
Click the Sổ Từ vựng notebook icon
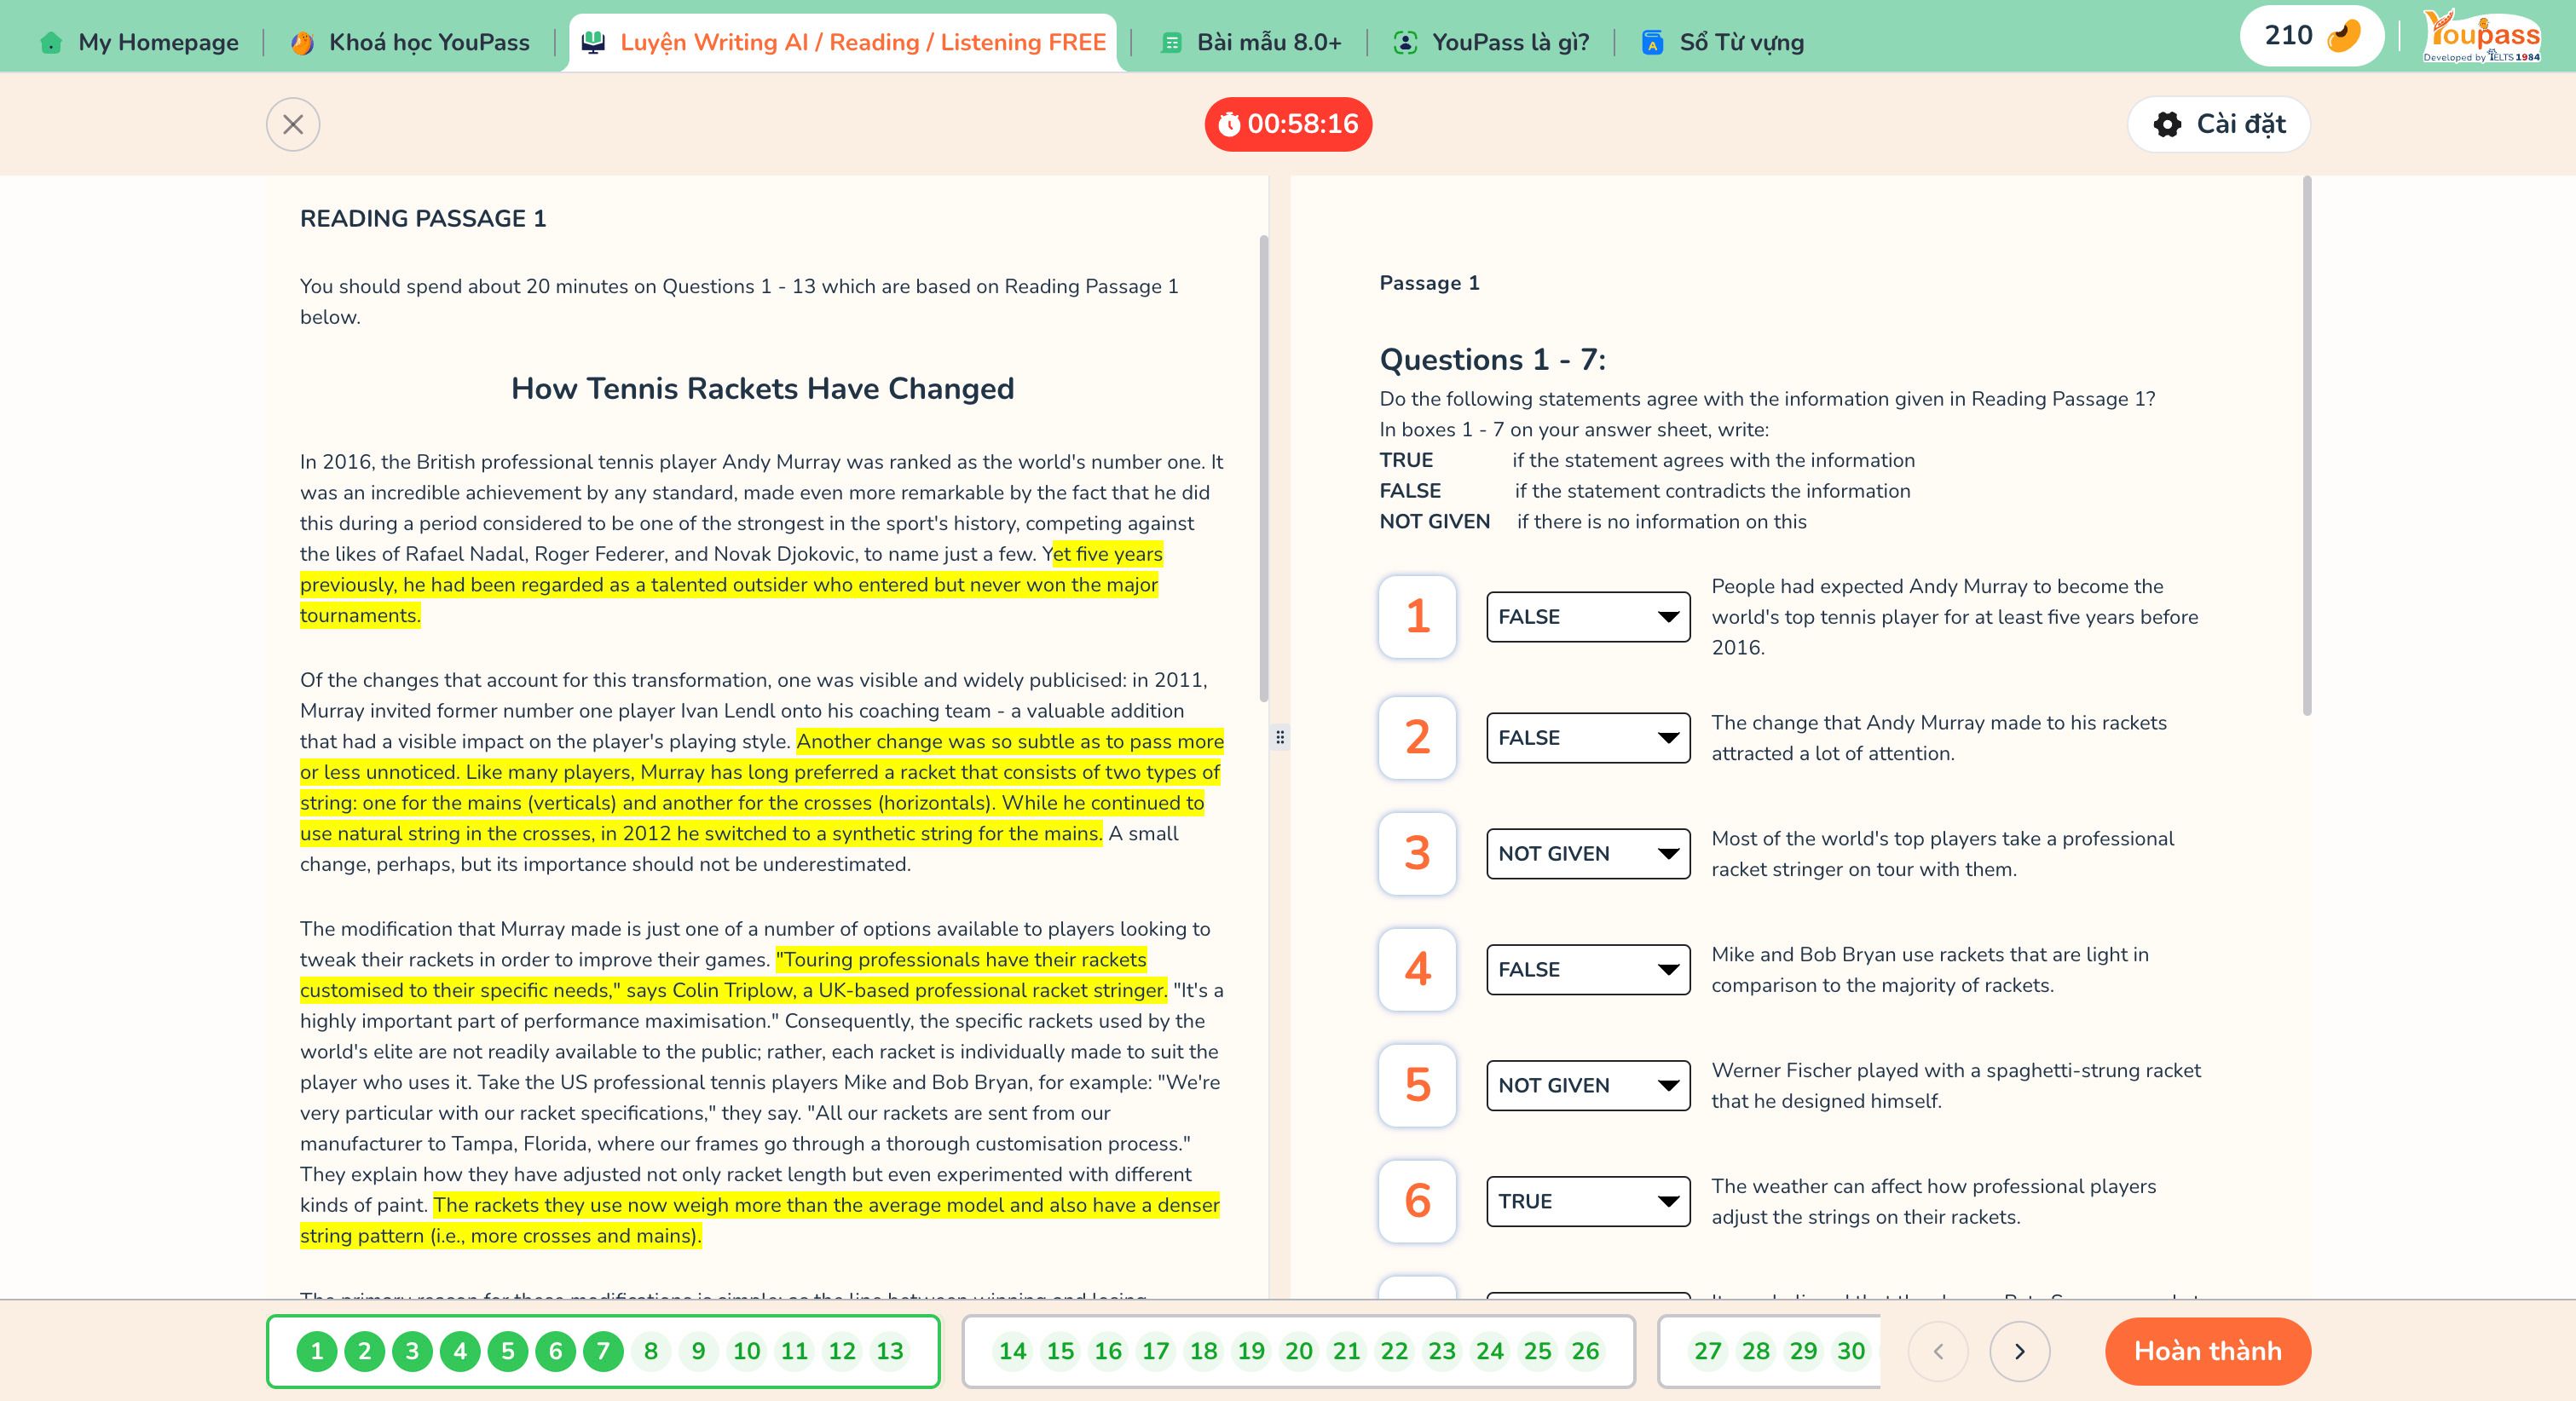(1653, 43)
